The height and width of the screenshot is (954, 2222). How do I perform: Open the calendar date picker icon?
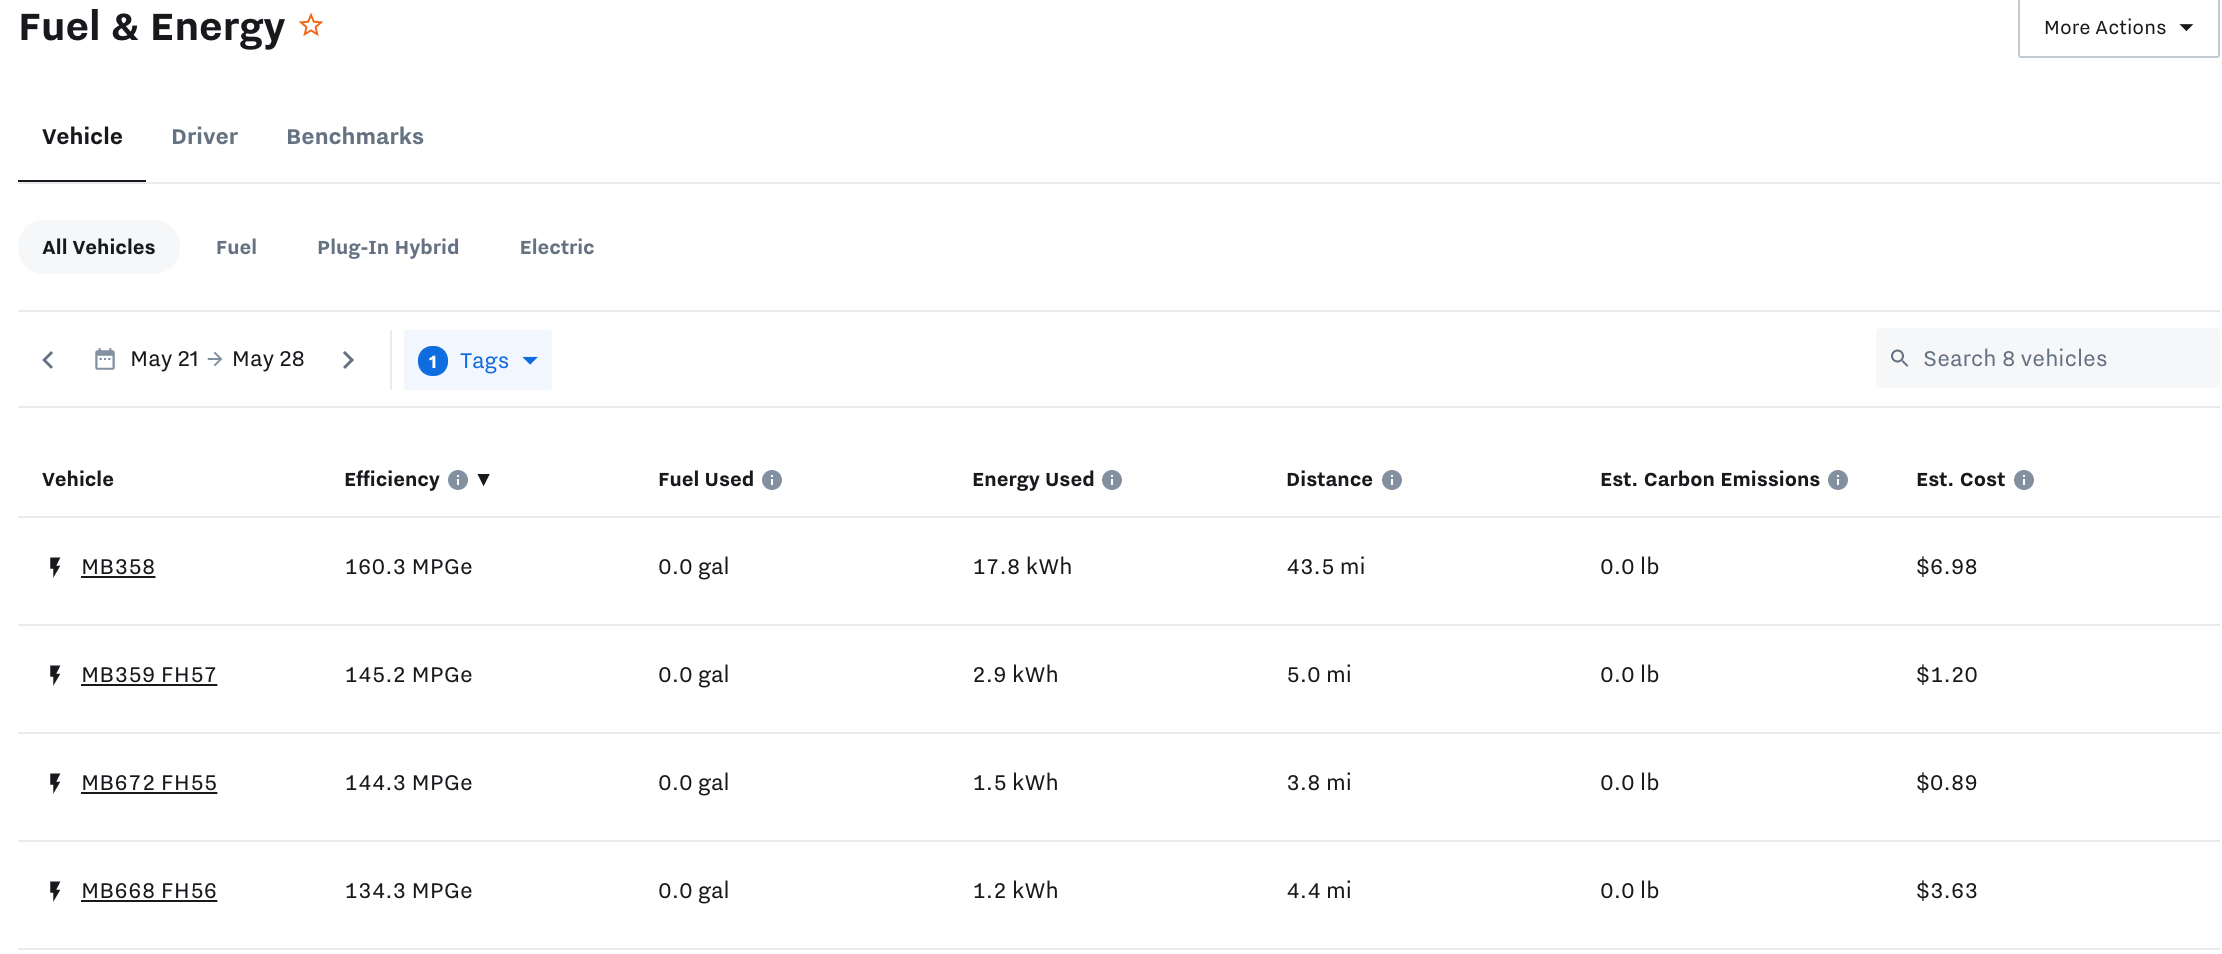104,358
